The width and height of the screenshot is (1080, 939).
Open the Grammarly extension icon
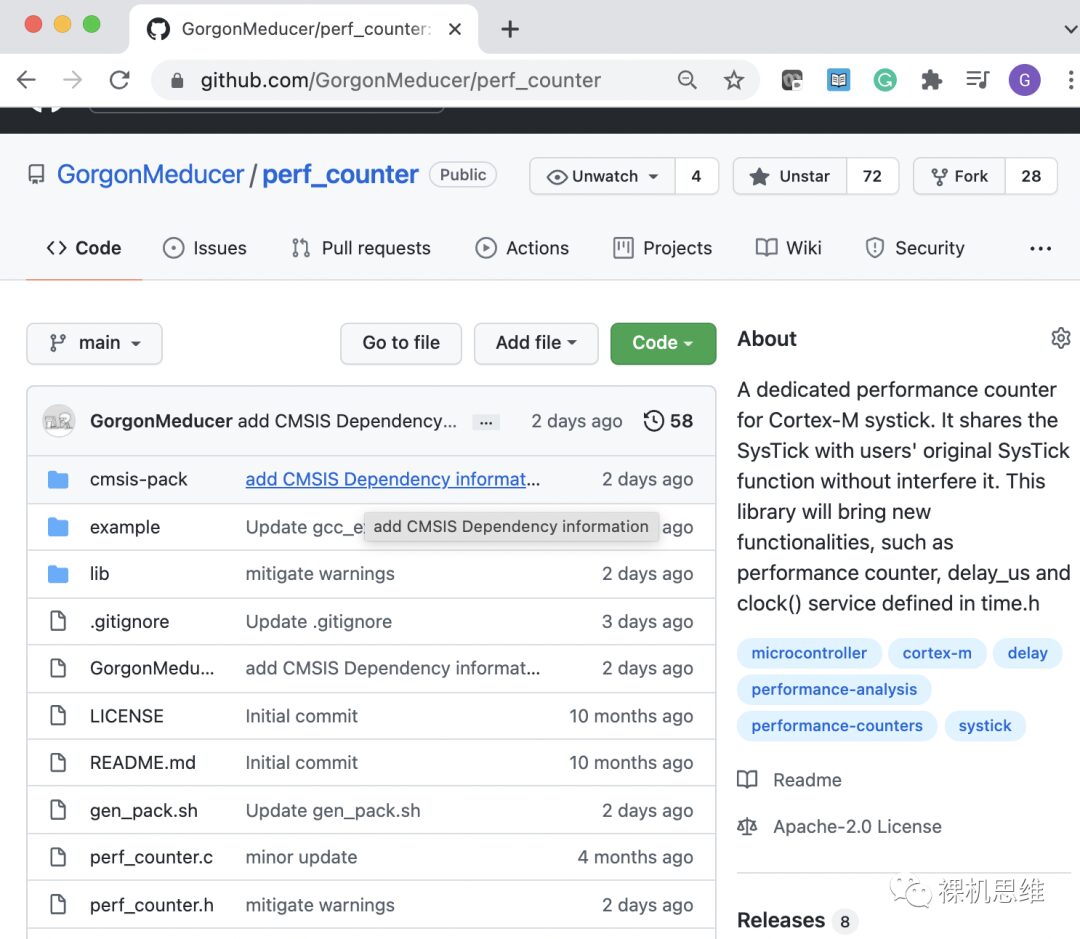coord(884,80)
